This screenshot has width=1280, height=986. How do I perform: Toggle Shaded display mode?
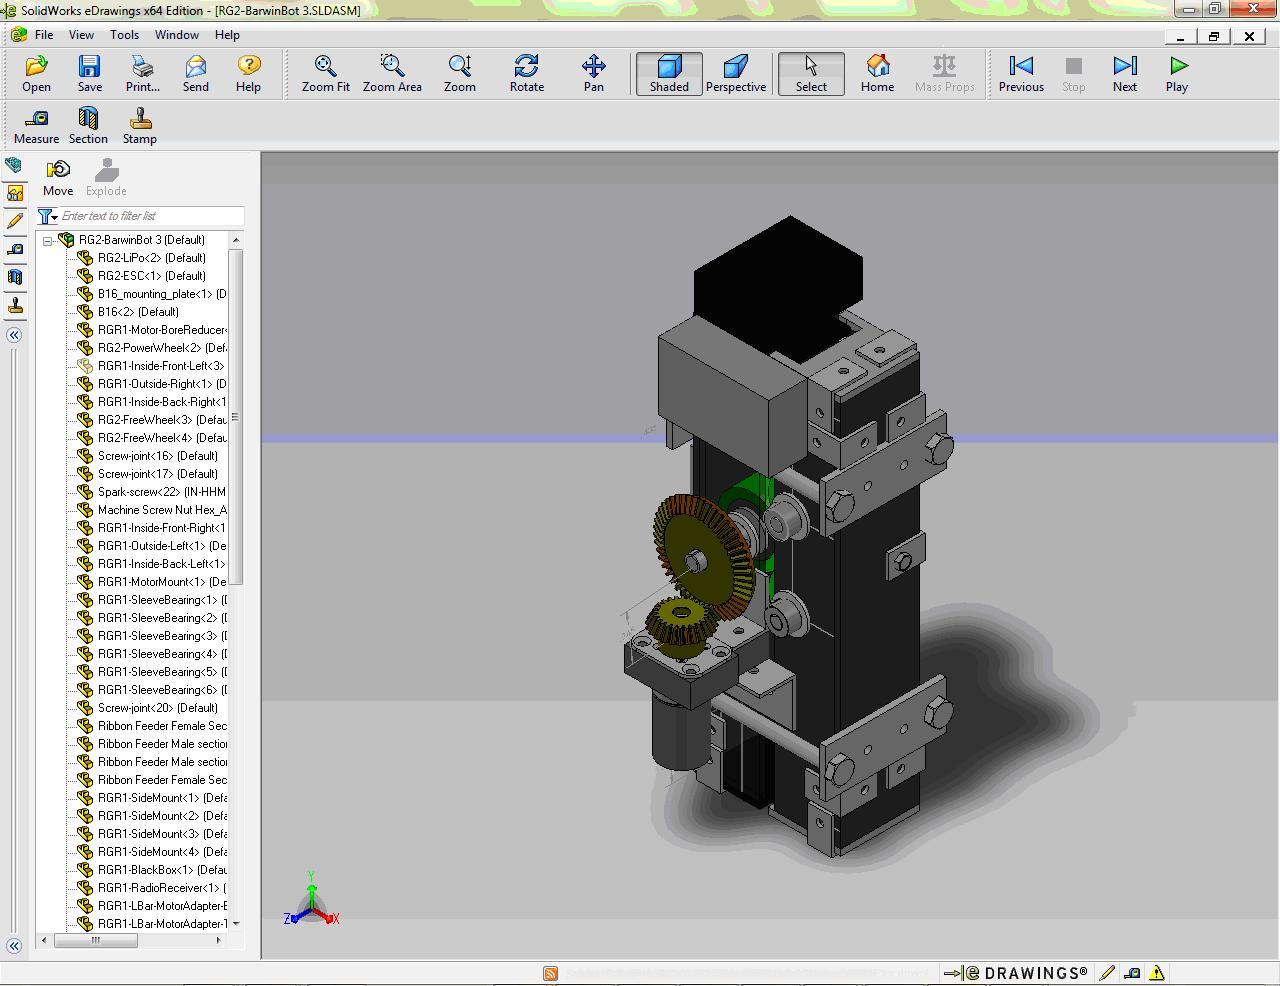point(669,73)
